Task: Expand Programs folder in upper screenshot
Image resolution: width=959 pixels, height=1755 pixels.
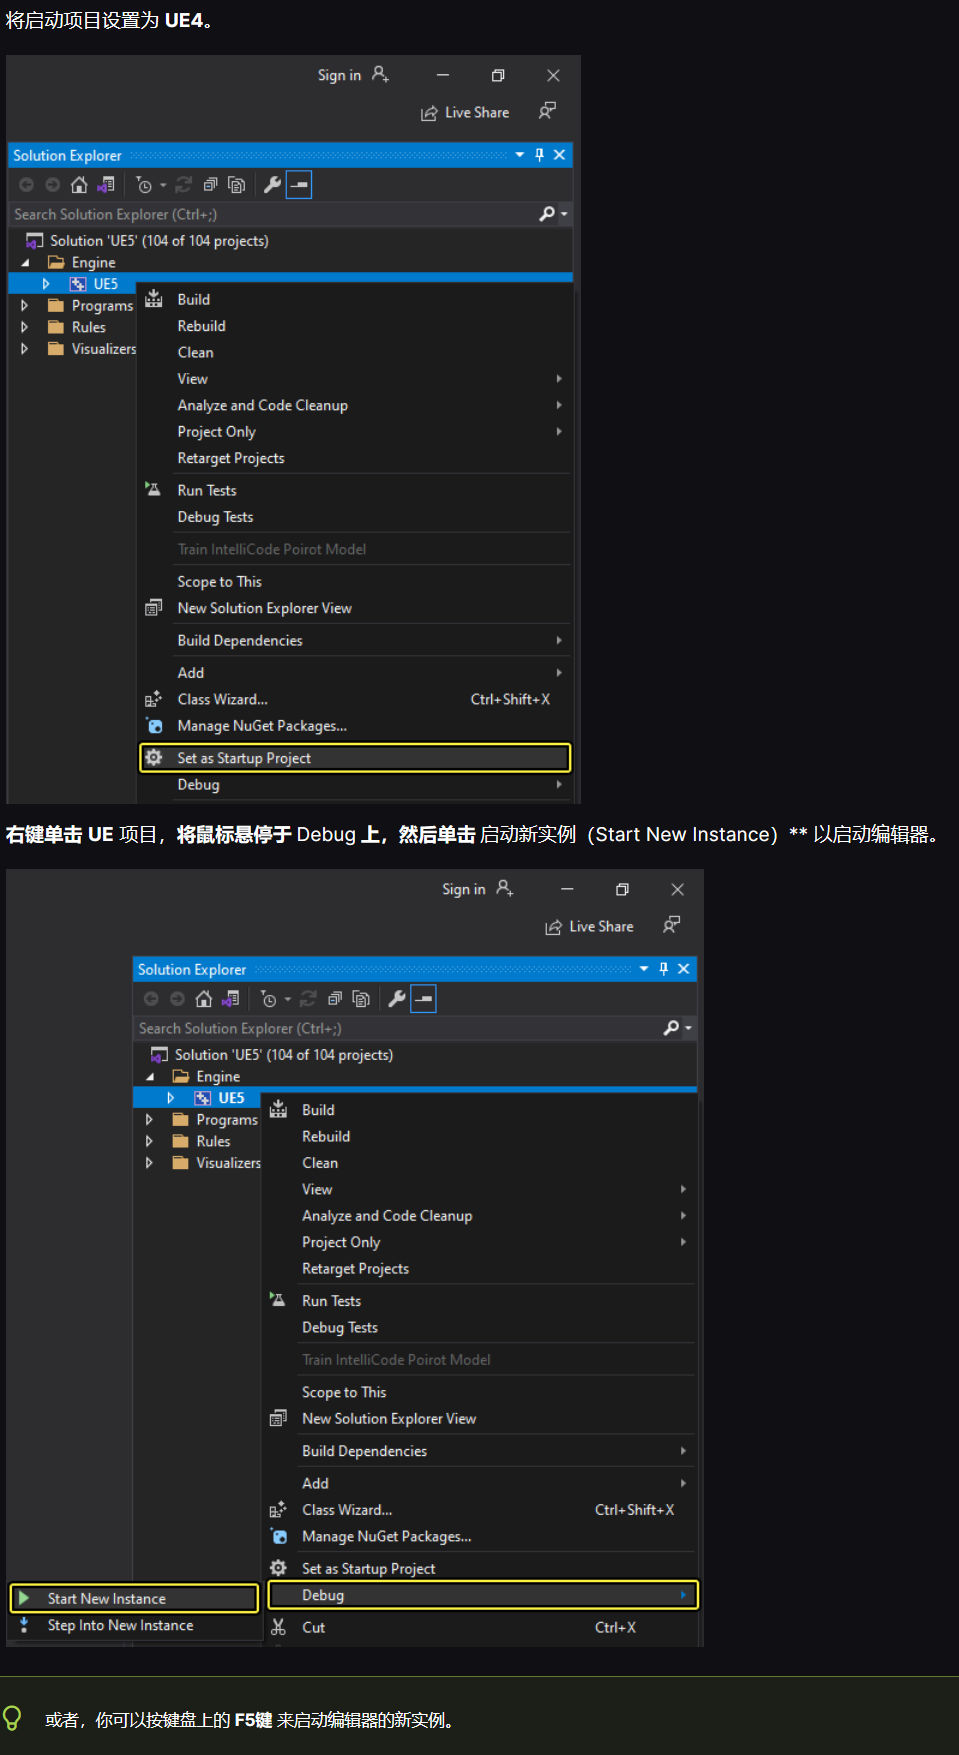Action: (25, 306)
